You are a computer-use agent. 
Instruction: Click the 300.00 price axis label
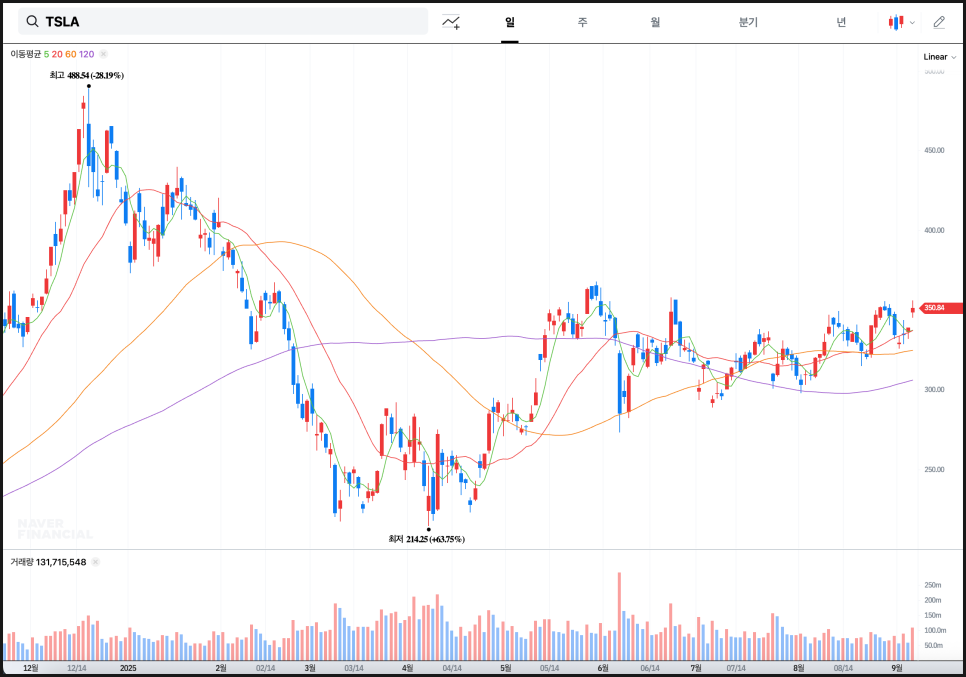934,389
